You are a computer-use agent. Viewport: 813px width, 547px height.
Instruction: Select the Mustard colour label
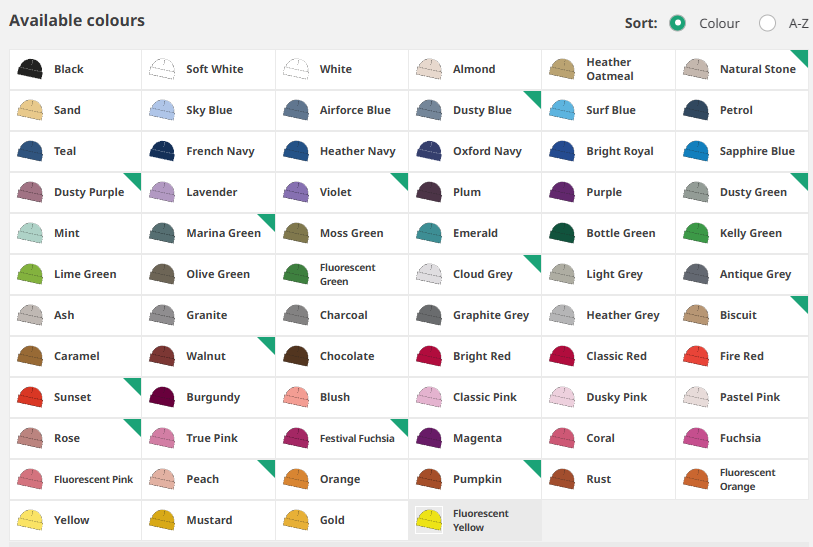209,520
